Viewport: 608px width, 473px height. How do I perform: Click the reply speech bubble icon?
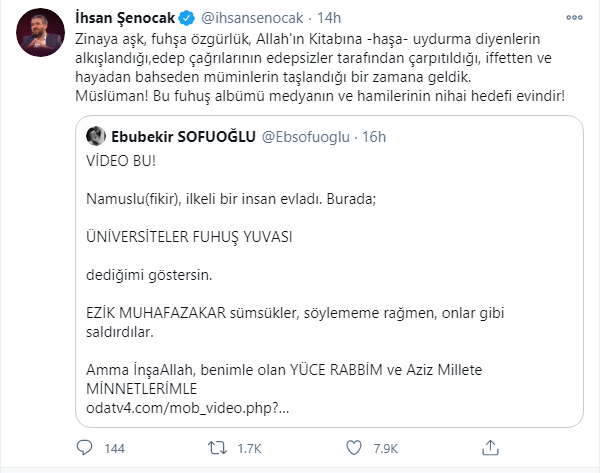(x=84, y=448)
